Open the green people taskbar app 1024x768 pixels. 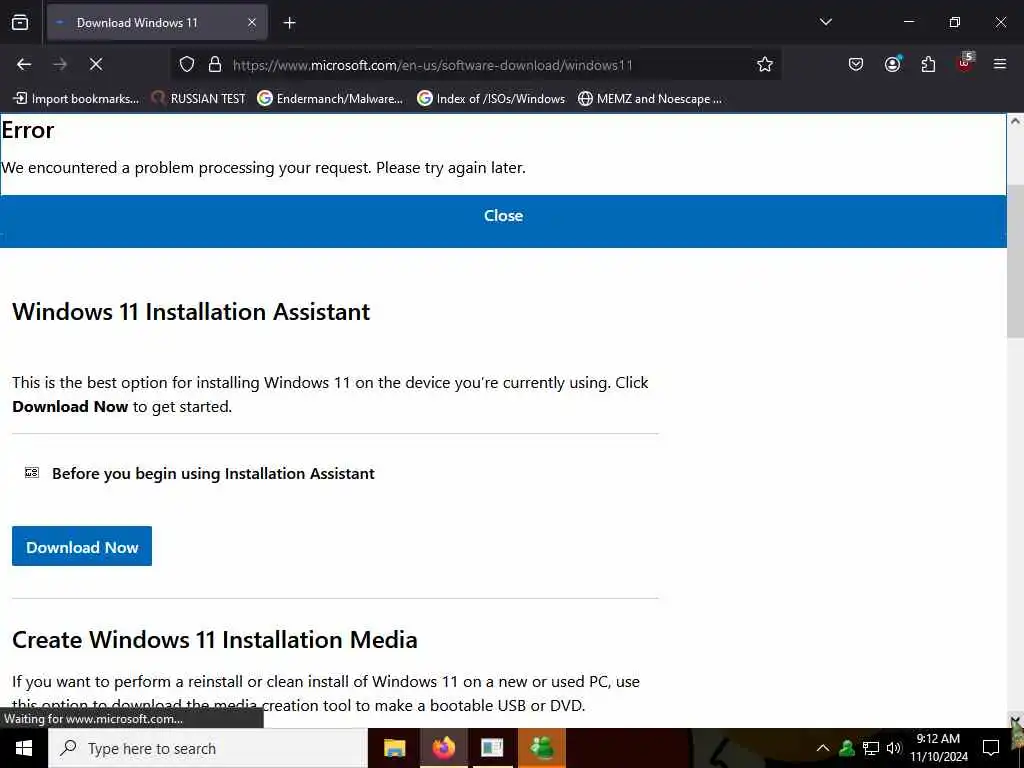[x=542, y=748]
